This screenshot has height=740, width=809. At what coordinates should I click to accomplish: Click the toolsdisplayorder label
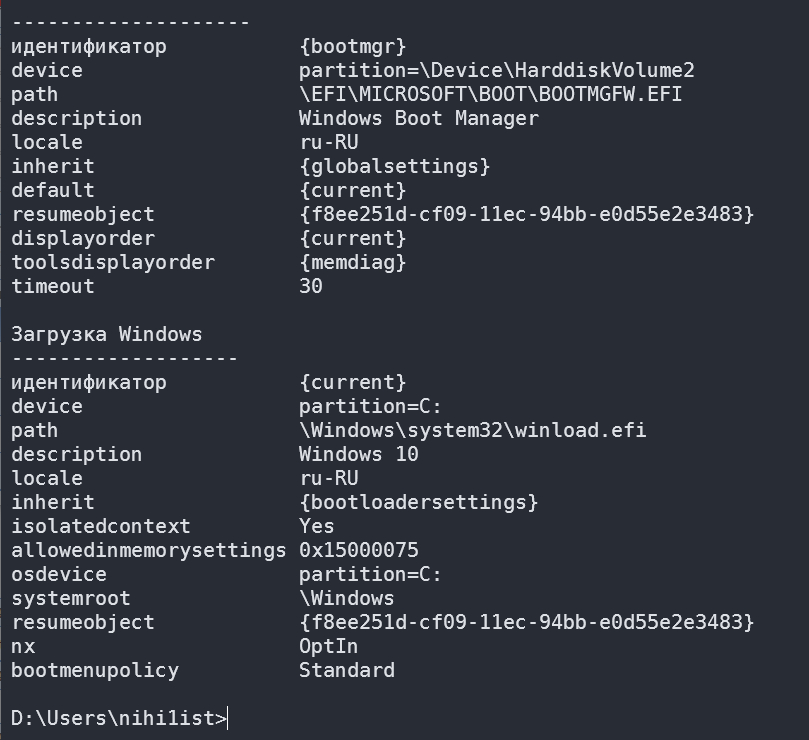112,263
